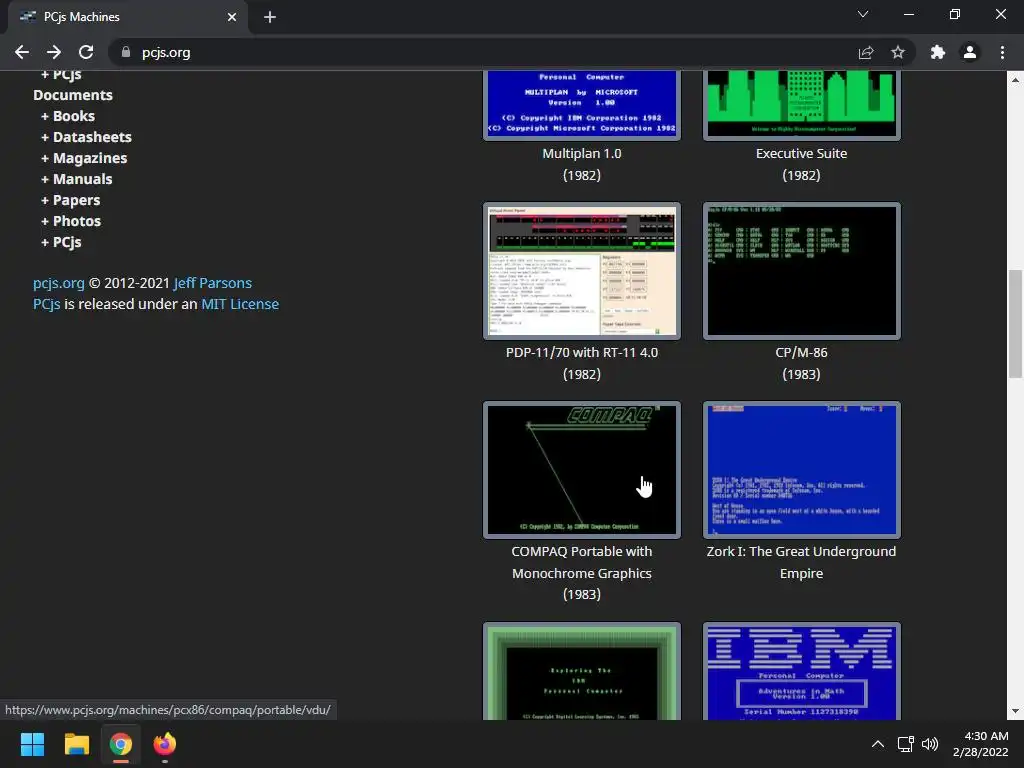Expand the Magazines entry
The image size is (1024, 768).
(x=84, y=158)
